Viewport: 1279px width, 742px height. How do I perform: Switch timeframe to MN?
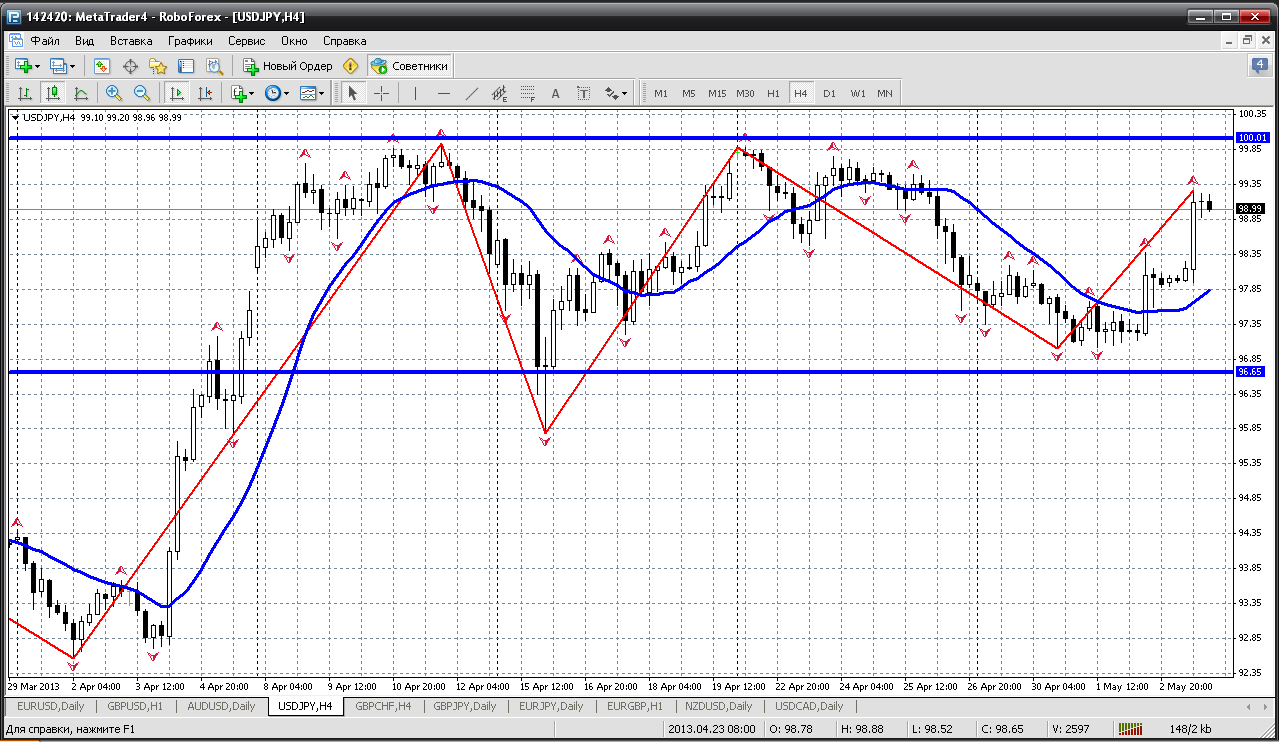[885, 93]
